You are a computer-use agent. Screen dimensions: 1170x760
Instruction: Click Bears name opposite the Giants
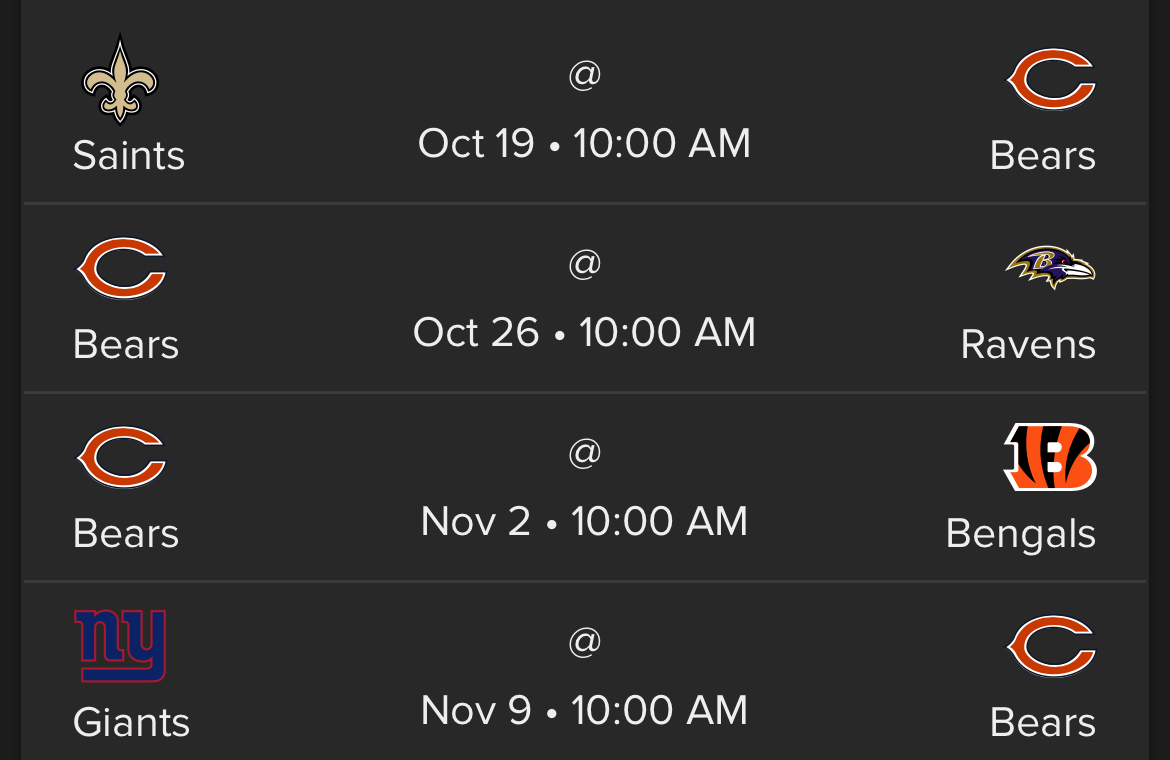[x=1042, y=723]
